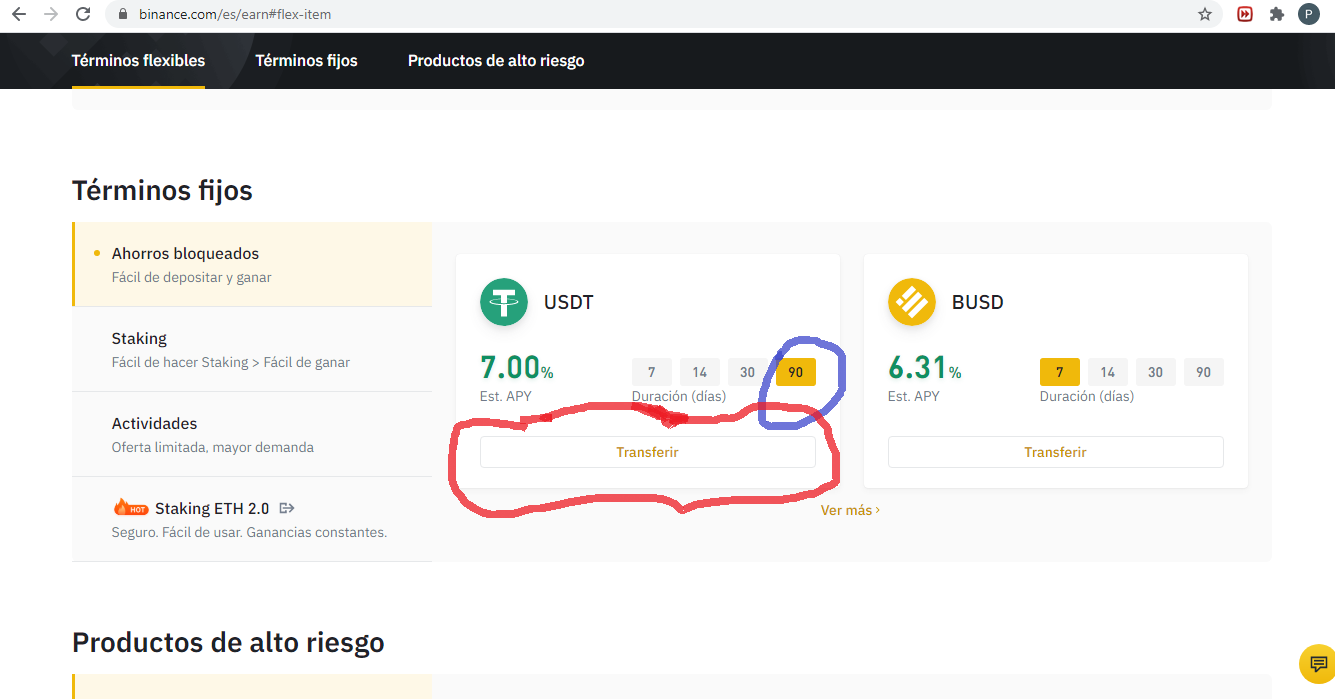Click the Duración (días) label under BUSD
The image size is (1335, 699).
(1087, 396)
